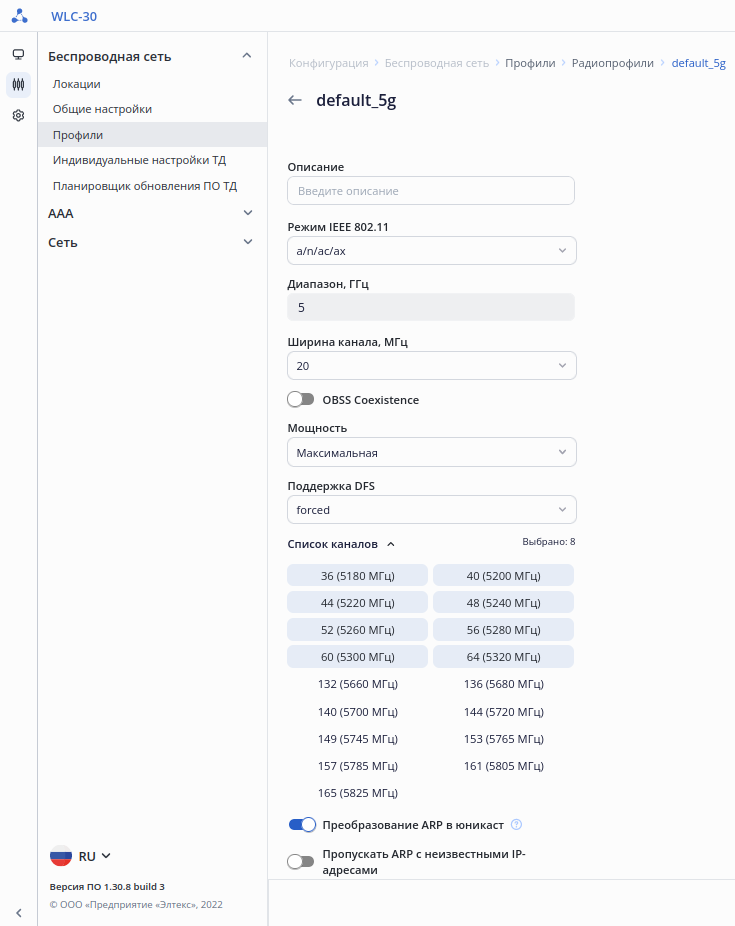Disable the ARP to unicast conversion toggle

(x=302, y=825)
